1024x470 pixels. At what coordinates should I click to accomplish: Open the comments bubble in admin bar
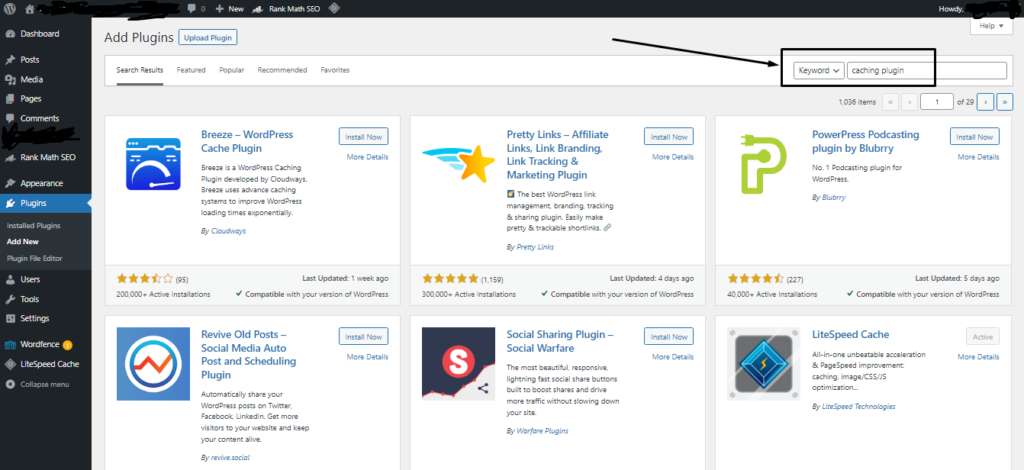point(196,8)
